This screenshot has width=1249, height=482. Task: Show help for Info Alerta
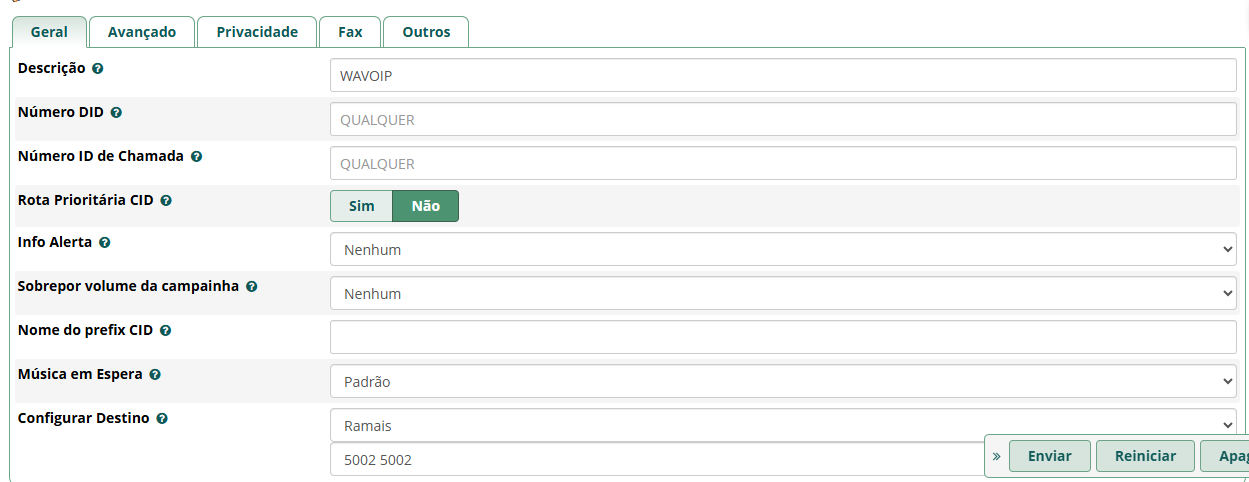click(x=104, y=243)
